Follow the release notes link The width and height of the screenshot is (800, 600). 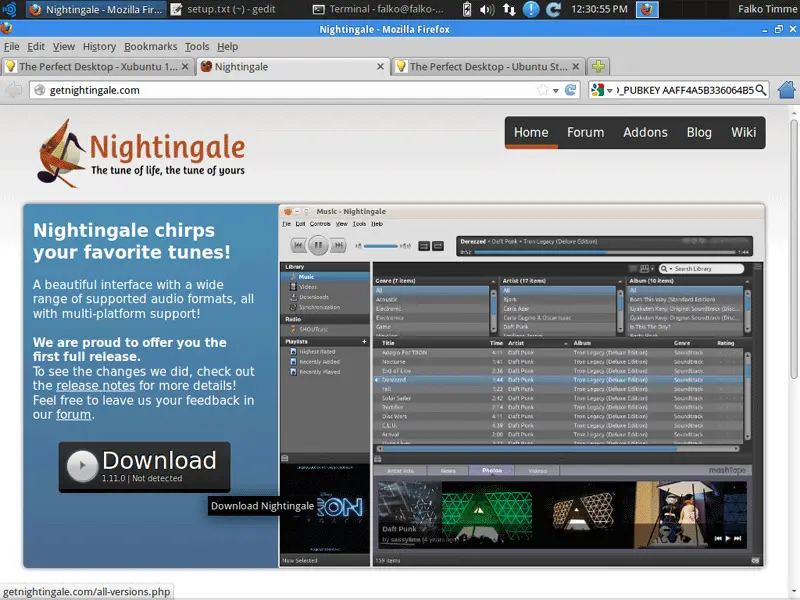pos(95,386)
